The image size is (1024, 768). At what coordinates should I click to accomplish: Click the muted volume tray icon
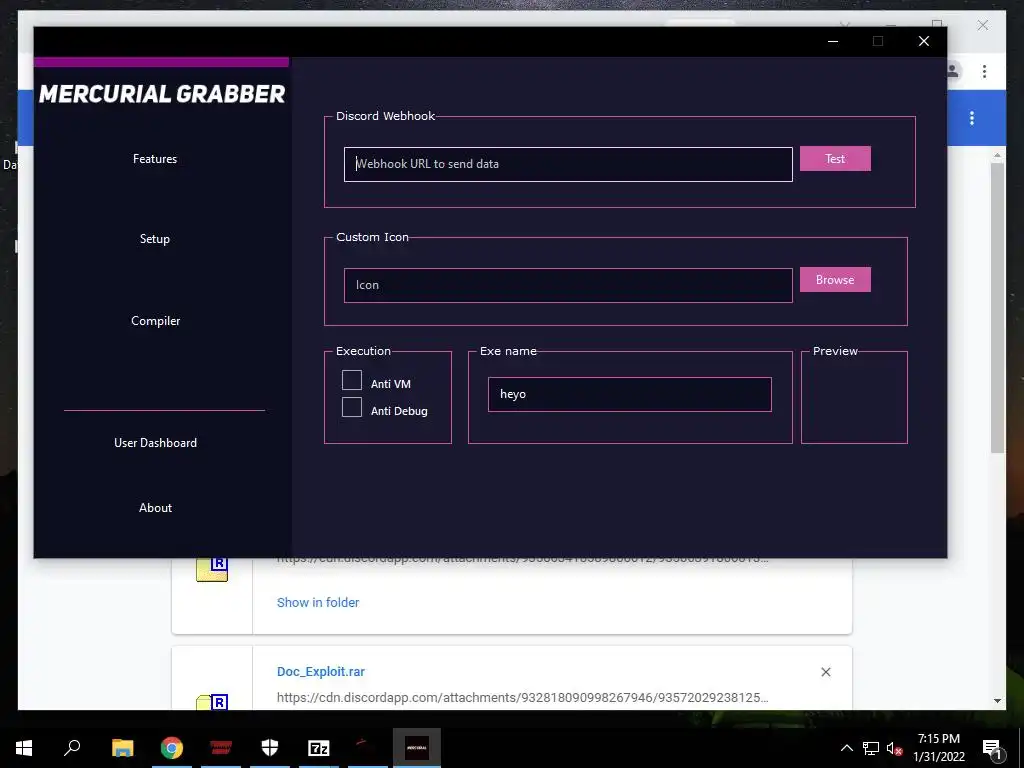[x=894, y=748]
